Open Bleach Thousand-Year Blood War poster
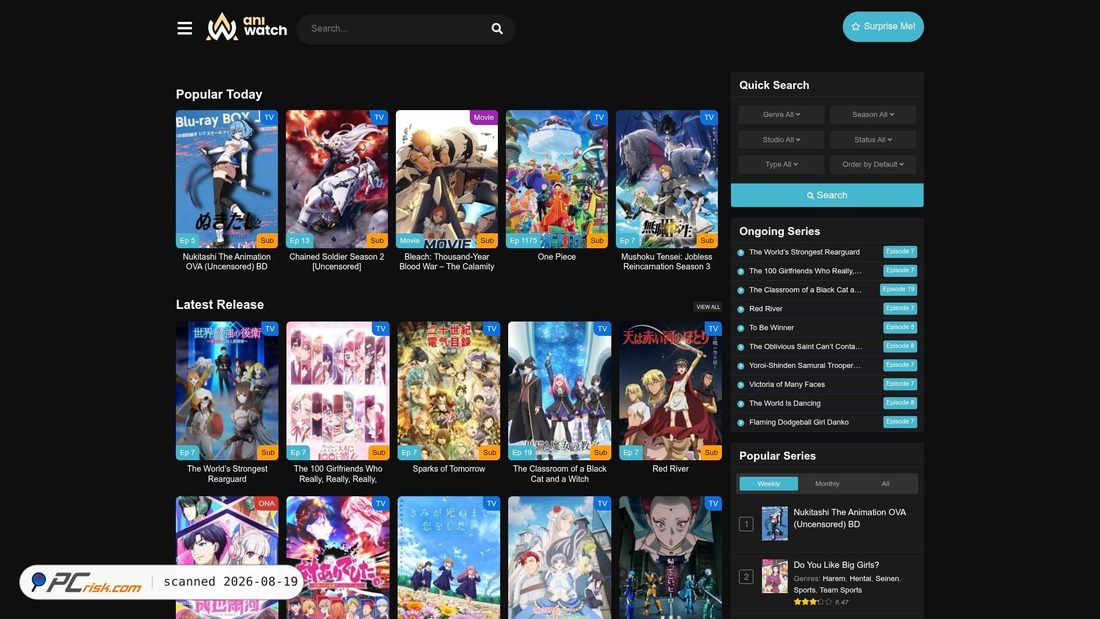The image size is (1100, 619). point(447,179)
